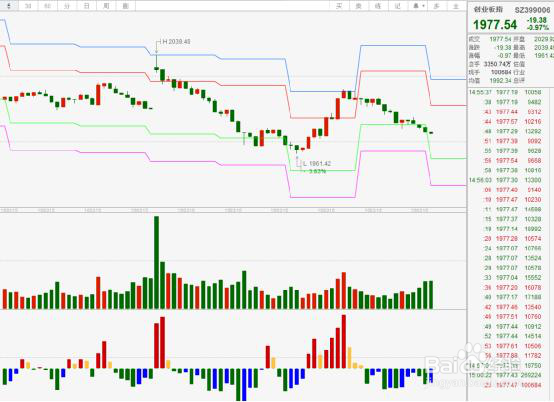Click the L 1961.42 low label on chart
554x402 pixels.
coord(317,164)
